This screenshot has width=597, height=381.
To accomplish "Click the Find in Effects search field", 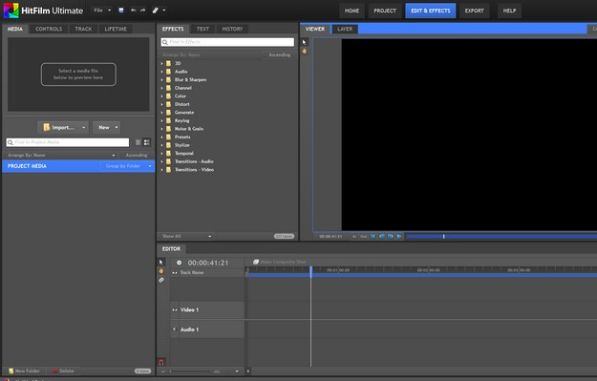I will tap(227, 42).
